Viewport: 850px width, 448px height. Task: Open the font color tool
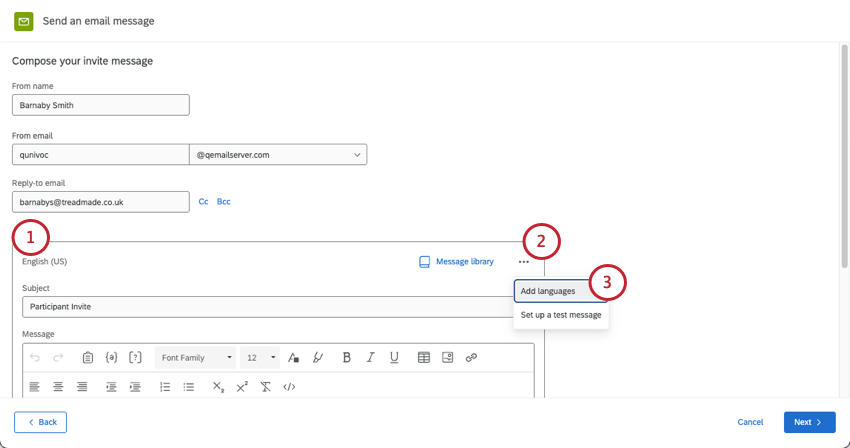(x=293, y=357)
